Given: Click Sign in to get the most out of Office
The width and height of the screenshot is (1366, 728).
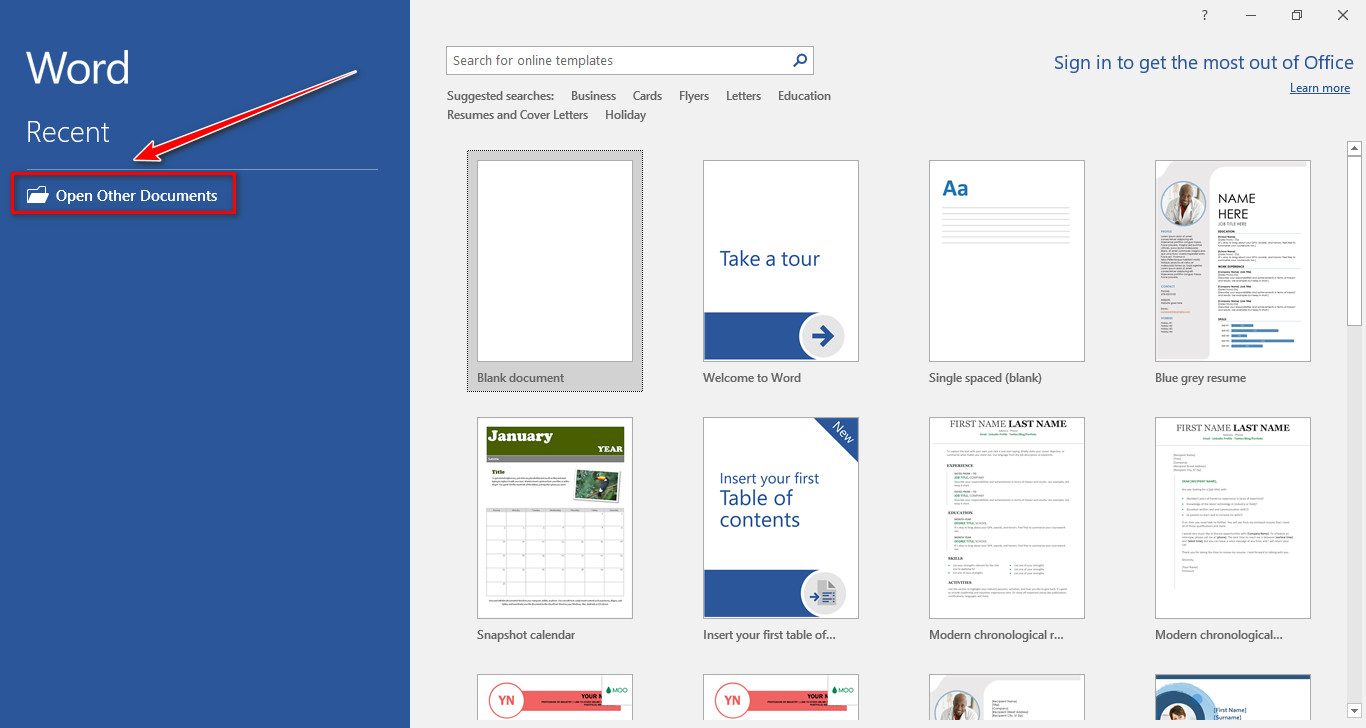Looking at the screenshot, I should click(x=1203, y=63).
